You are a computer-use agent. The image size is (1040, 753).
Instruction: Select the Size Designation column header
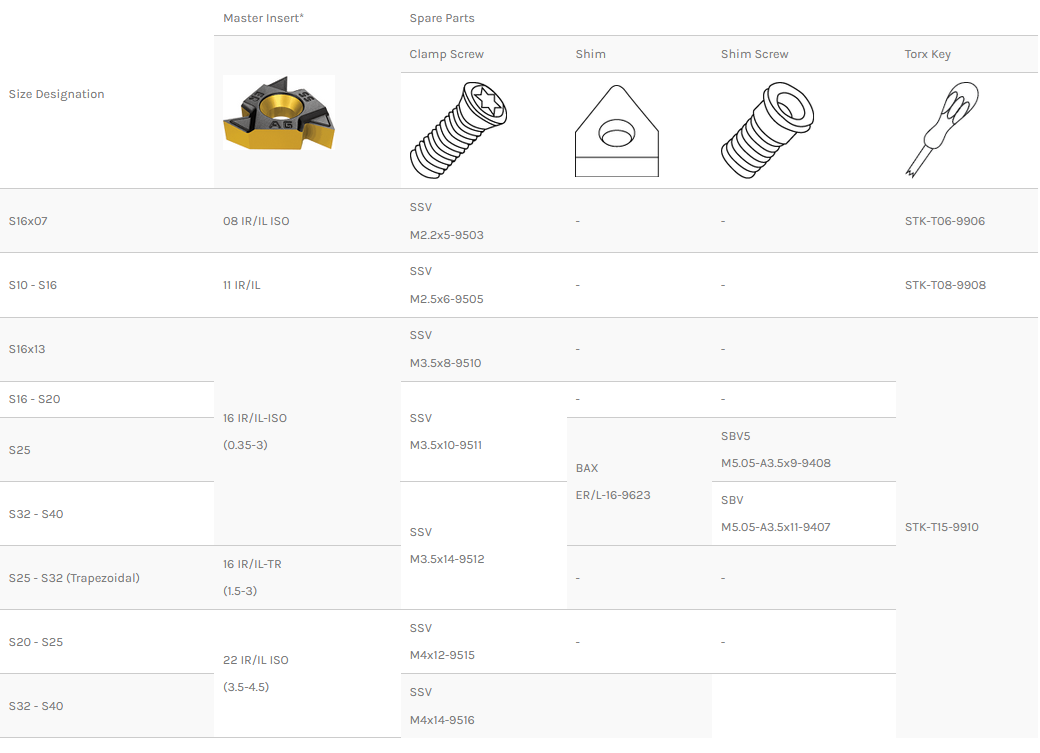(56, 94)
